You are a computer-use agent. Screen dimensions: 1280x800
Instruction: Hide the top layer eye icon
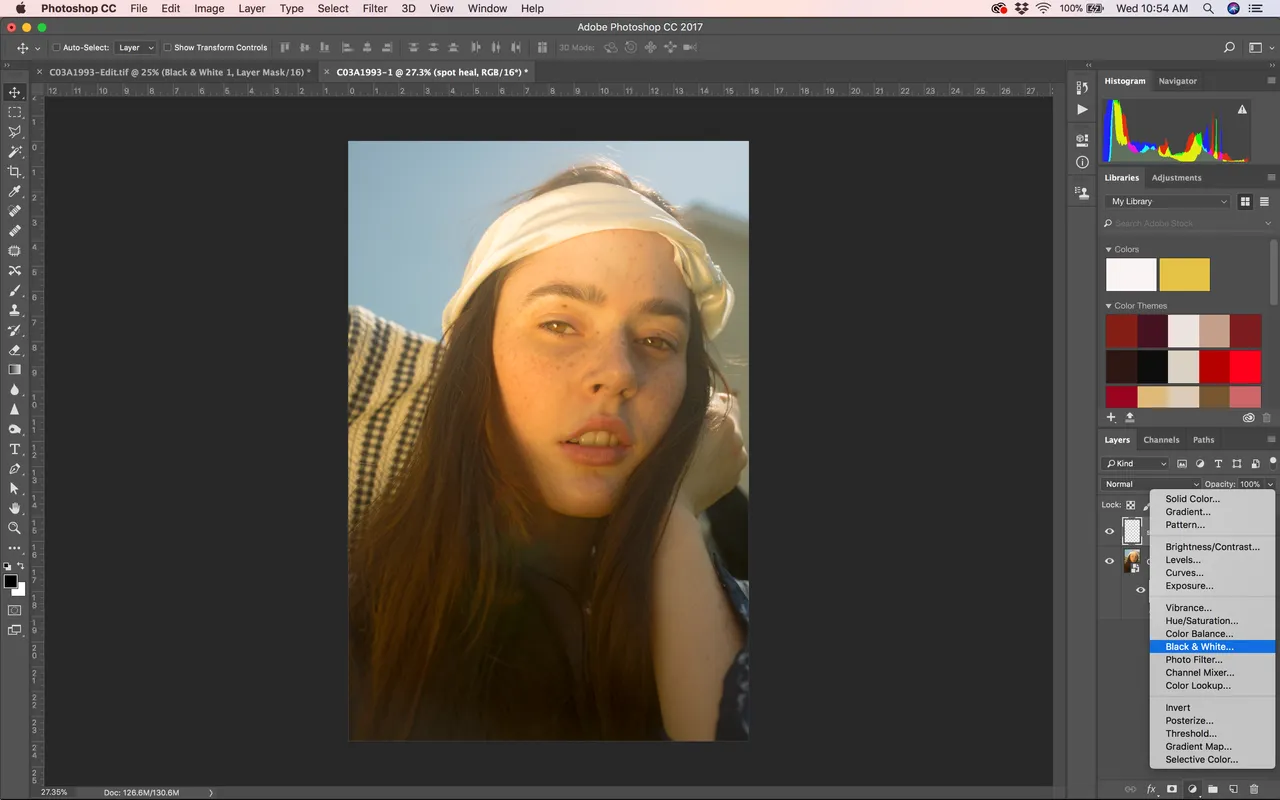tap(1109, 531)
